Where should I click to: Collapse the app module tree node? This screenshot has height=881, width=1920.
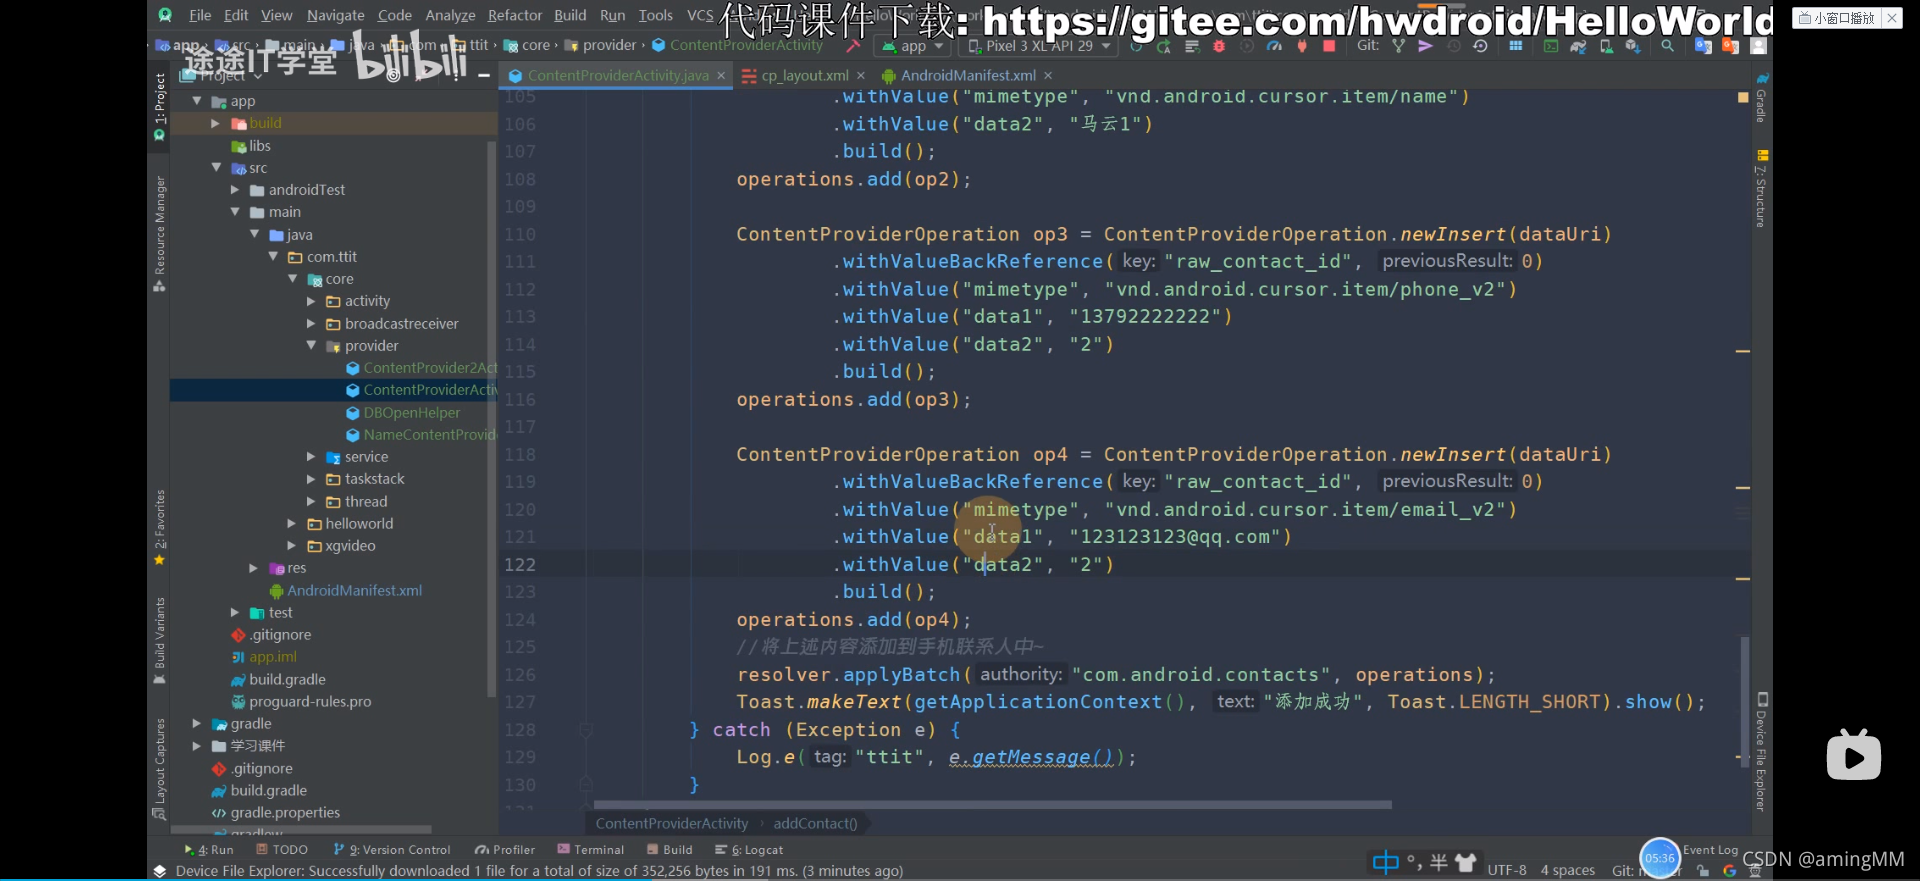coord(197,101)
